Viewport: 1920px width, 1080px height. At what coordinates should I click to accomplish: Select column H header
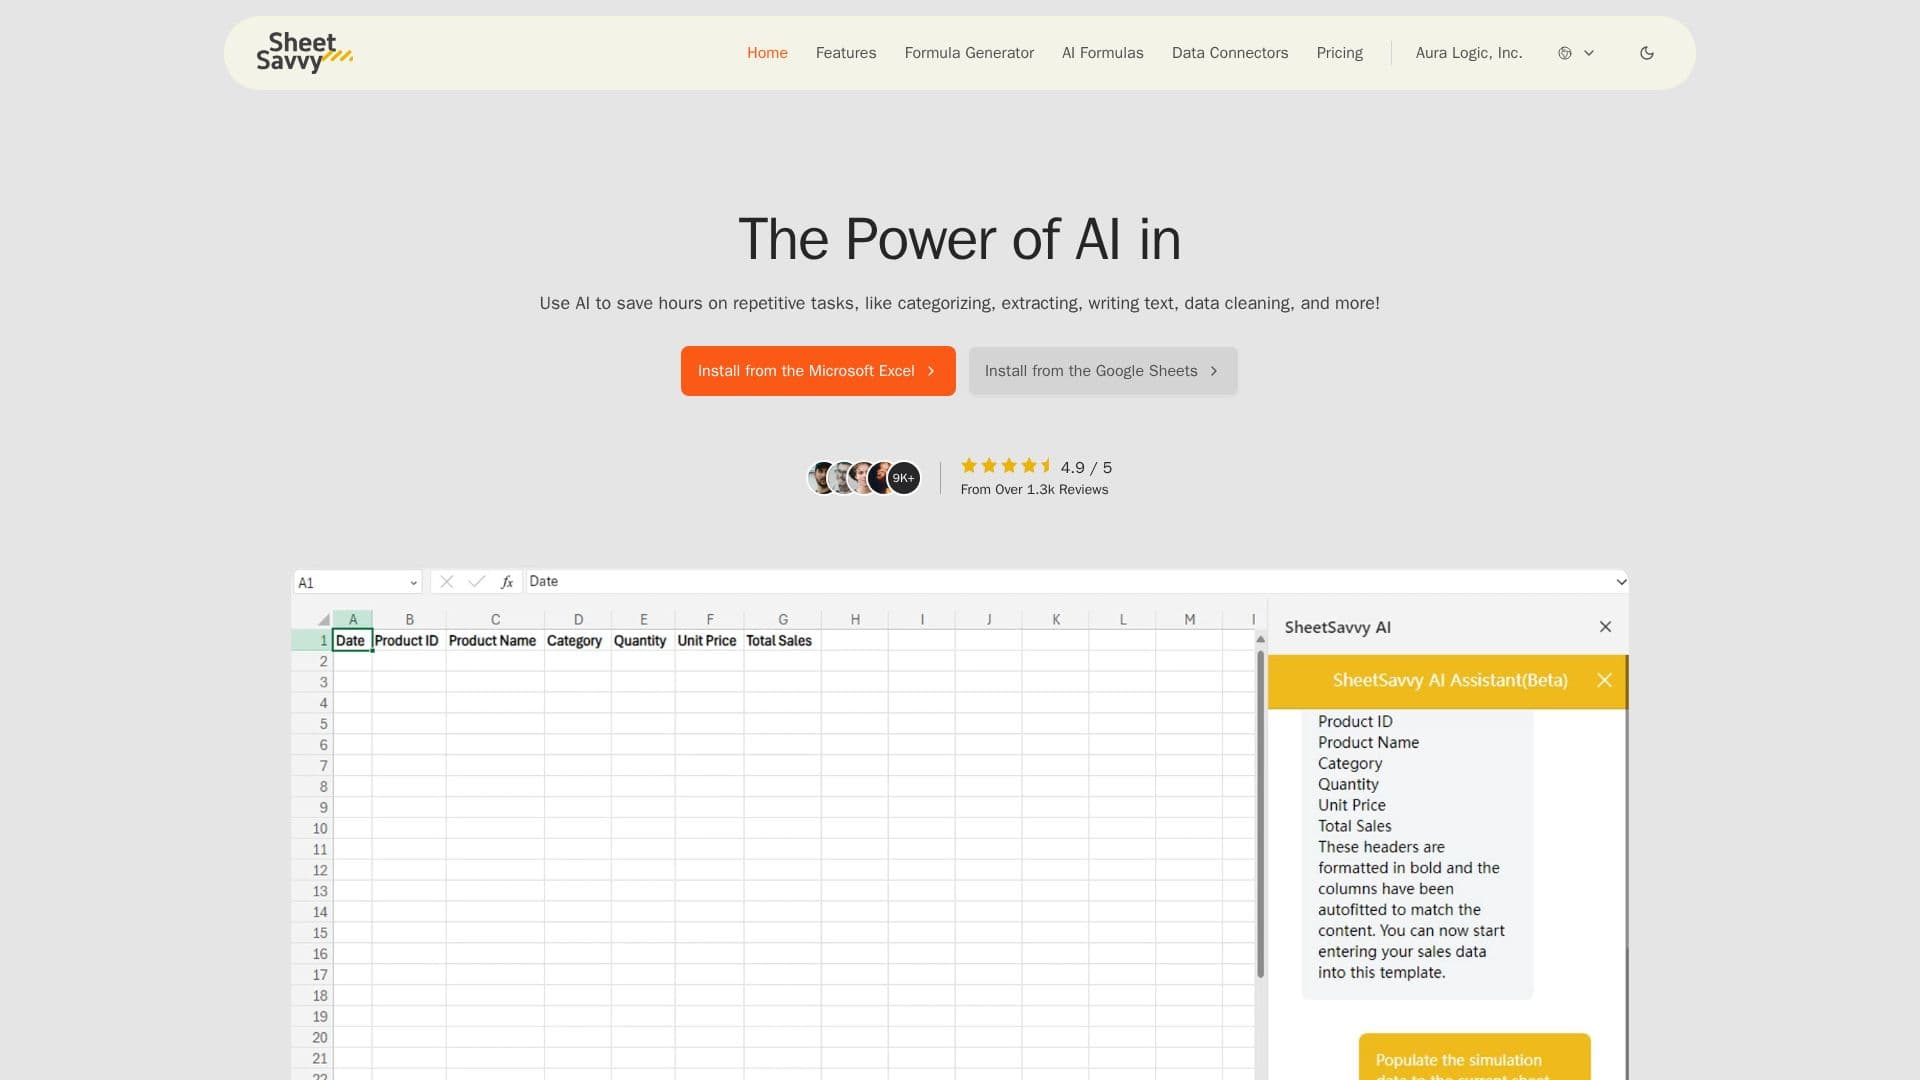(x=855, y=620)
